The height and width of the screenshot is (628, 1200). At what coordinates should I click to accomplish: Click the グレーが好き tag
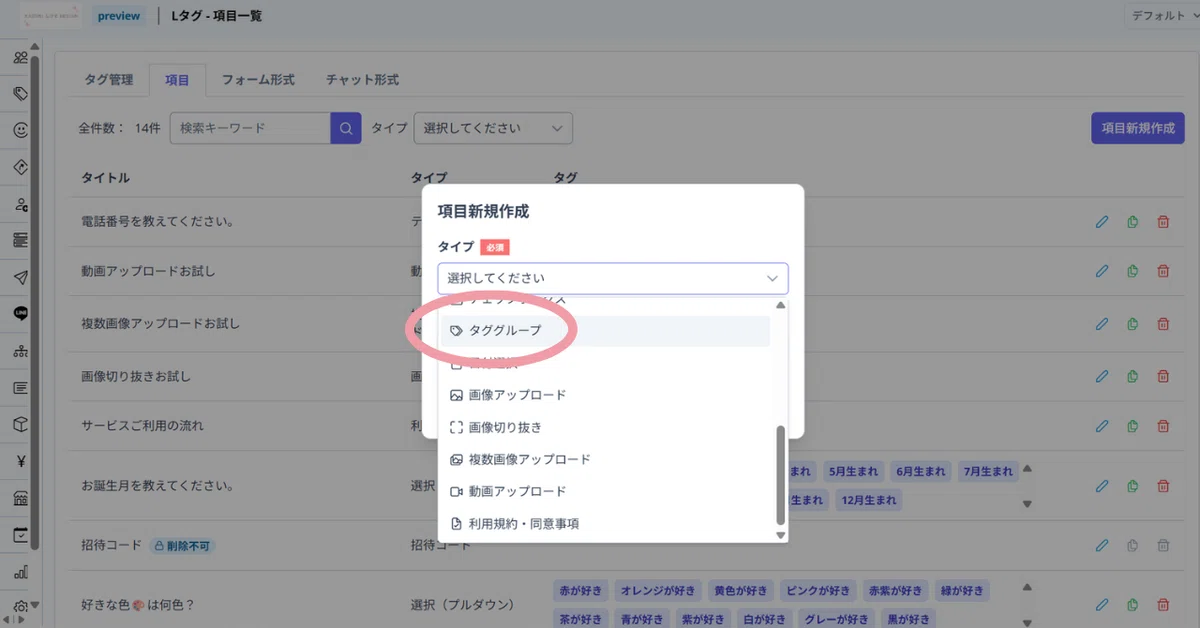pos(836,618)
